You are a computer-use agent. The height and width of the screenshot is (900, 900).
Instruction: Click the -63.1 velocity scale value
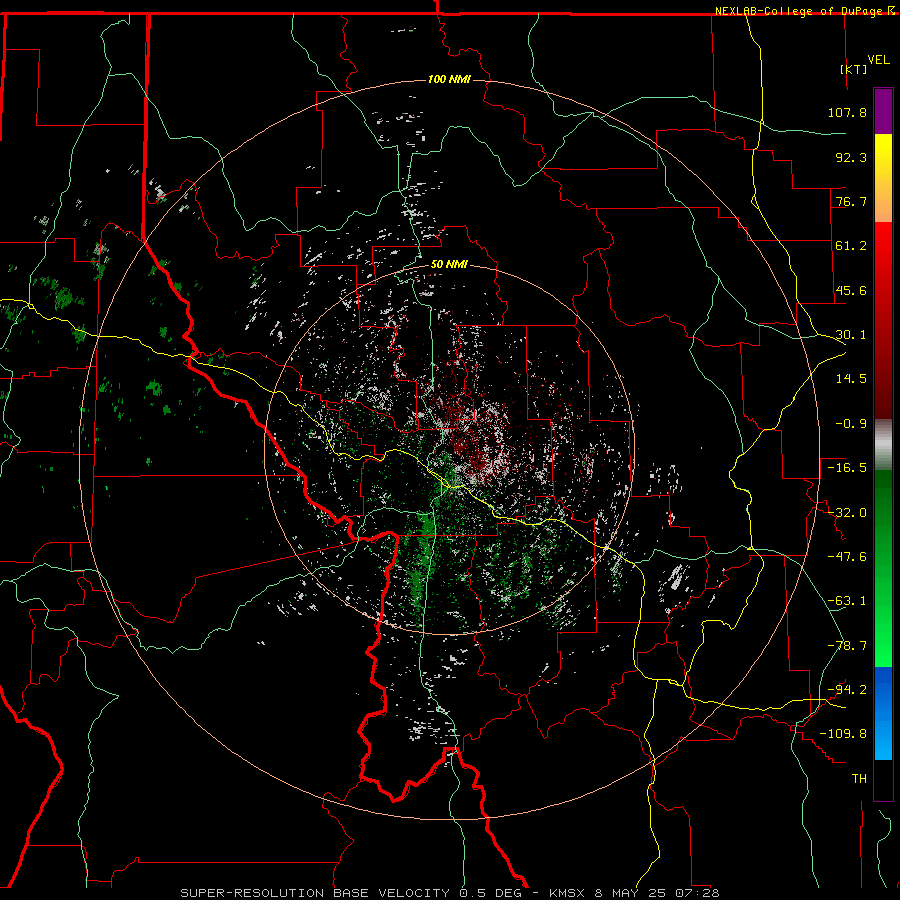coord(847,601)
